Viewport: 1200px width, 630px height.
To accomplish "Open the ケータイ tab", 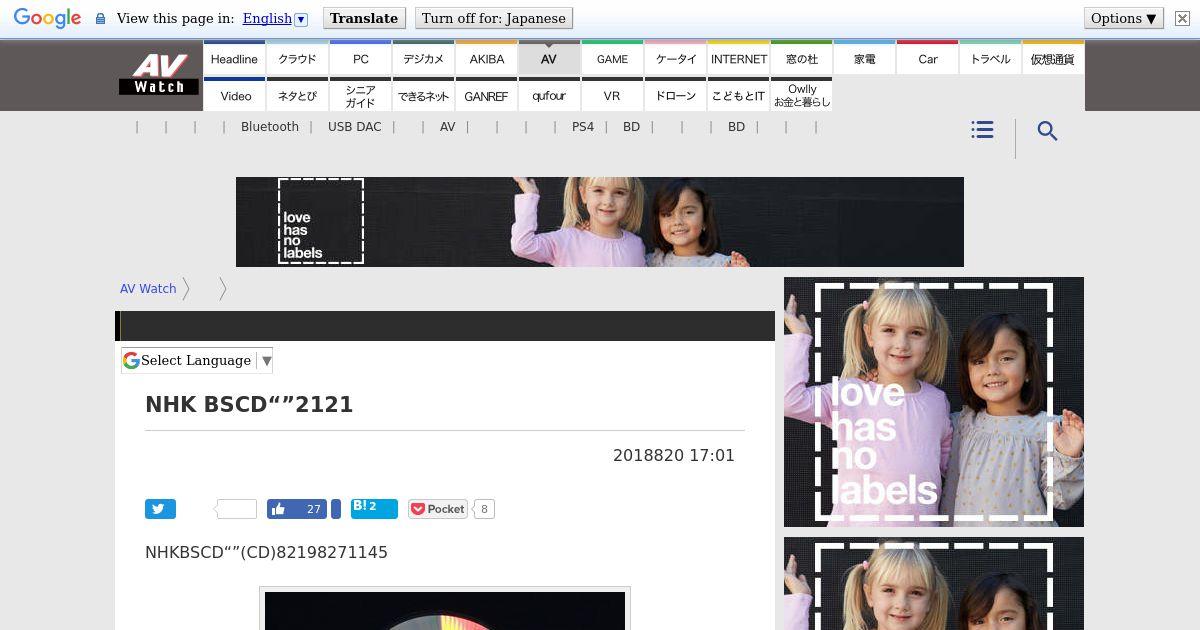I will point(675,58).
